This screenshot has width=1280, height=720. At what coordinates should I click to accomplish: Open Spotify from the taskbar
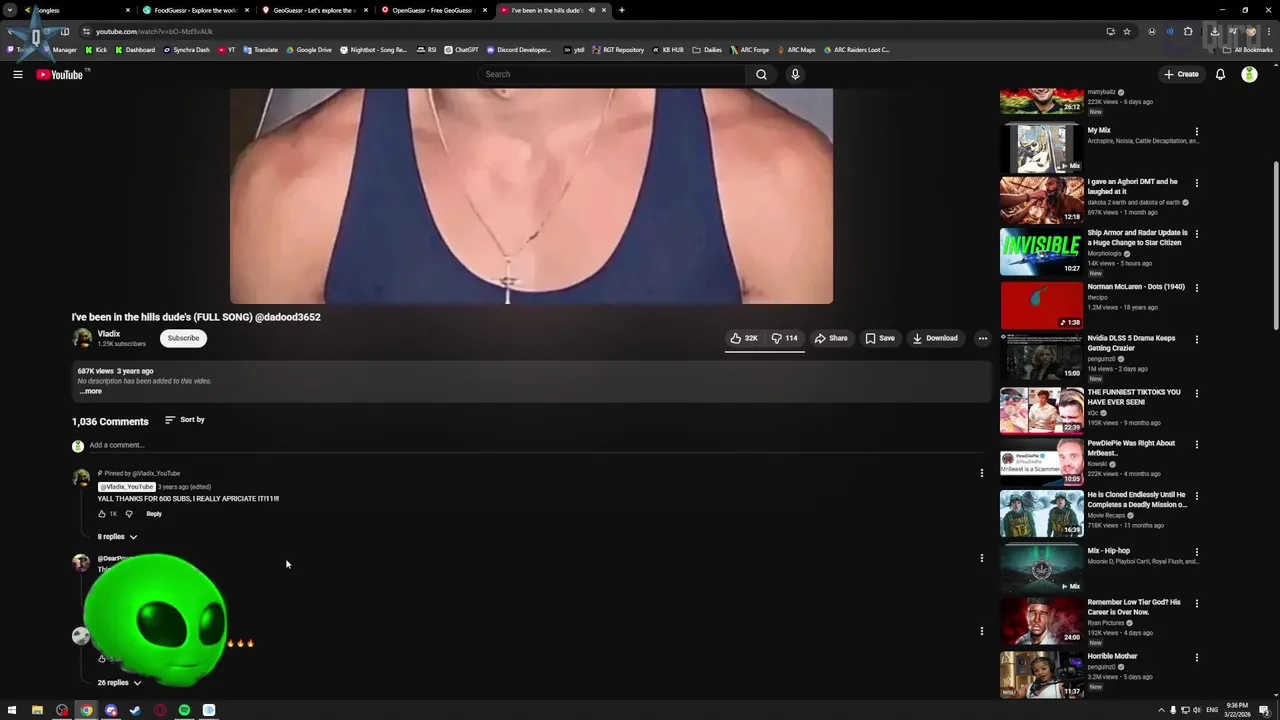[x=184, y=710]
